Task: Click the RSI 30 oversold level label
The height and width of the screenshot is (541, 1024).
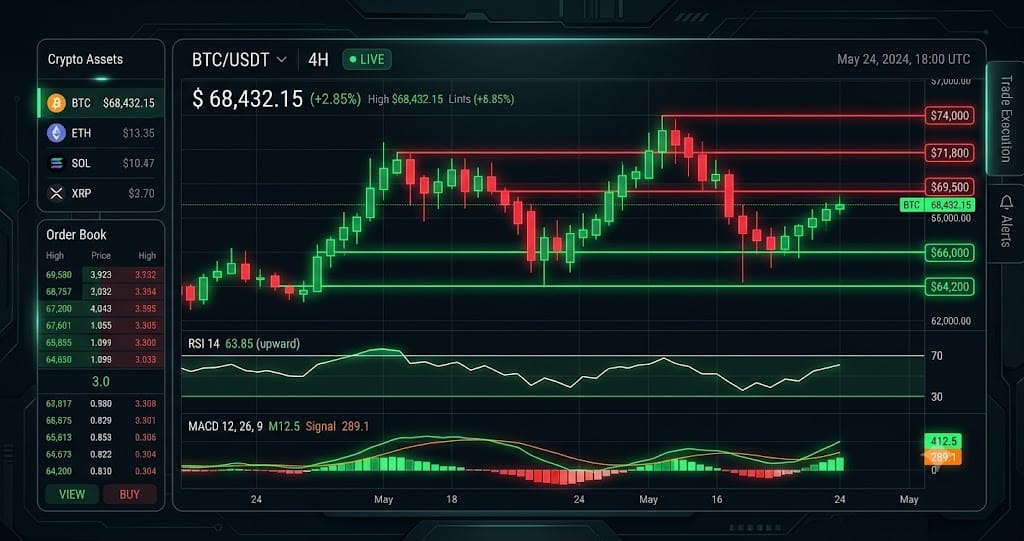Action: [936, 397]
